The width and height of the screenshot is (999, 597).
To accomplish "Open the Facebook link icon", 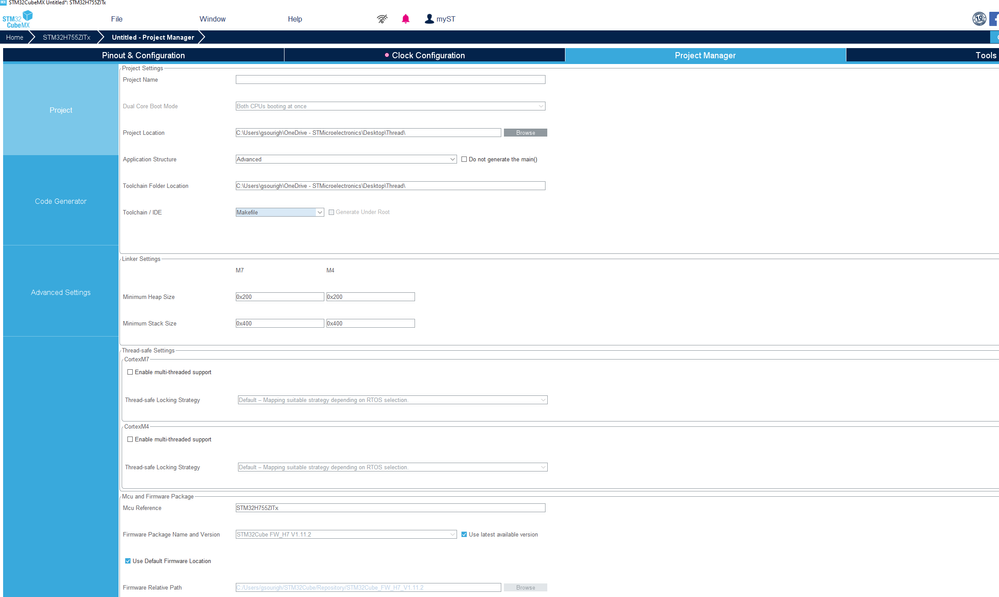I will point(994,19).
